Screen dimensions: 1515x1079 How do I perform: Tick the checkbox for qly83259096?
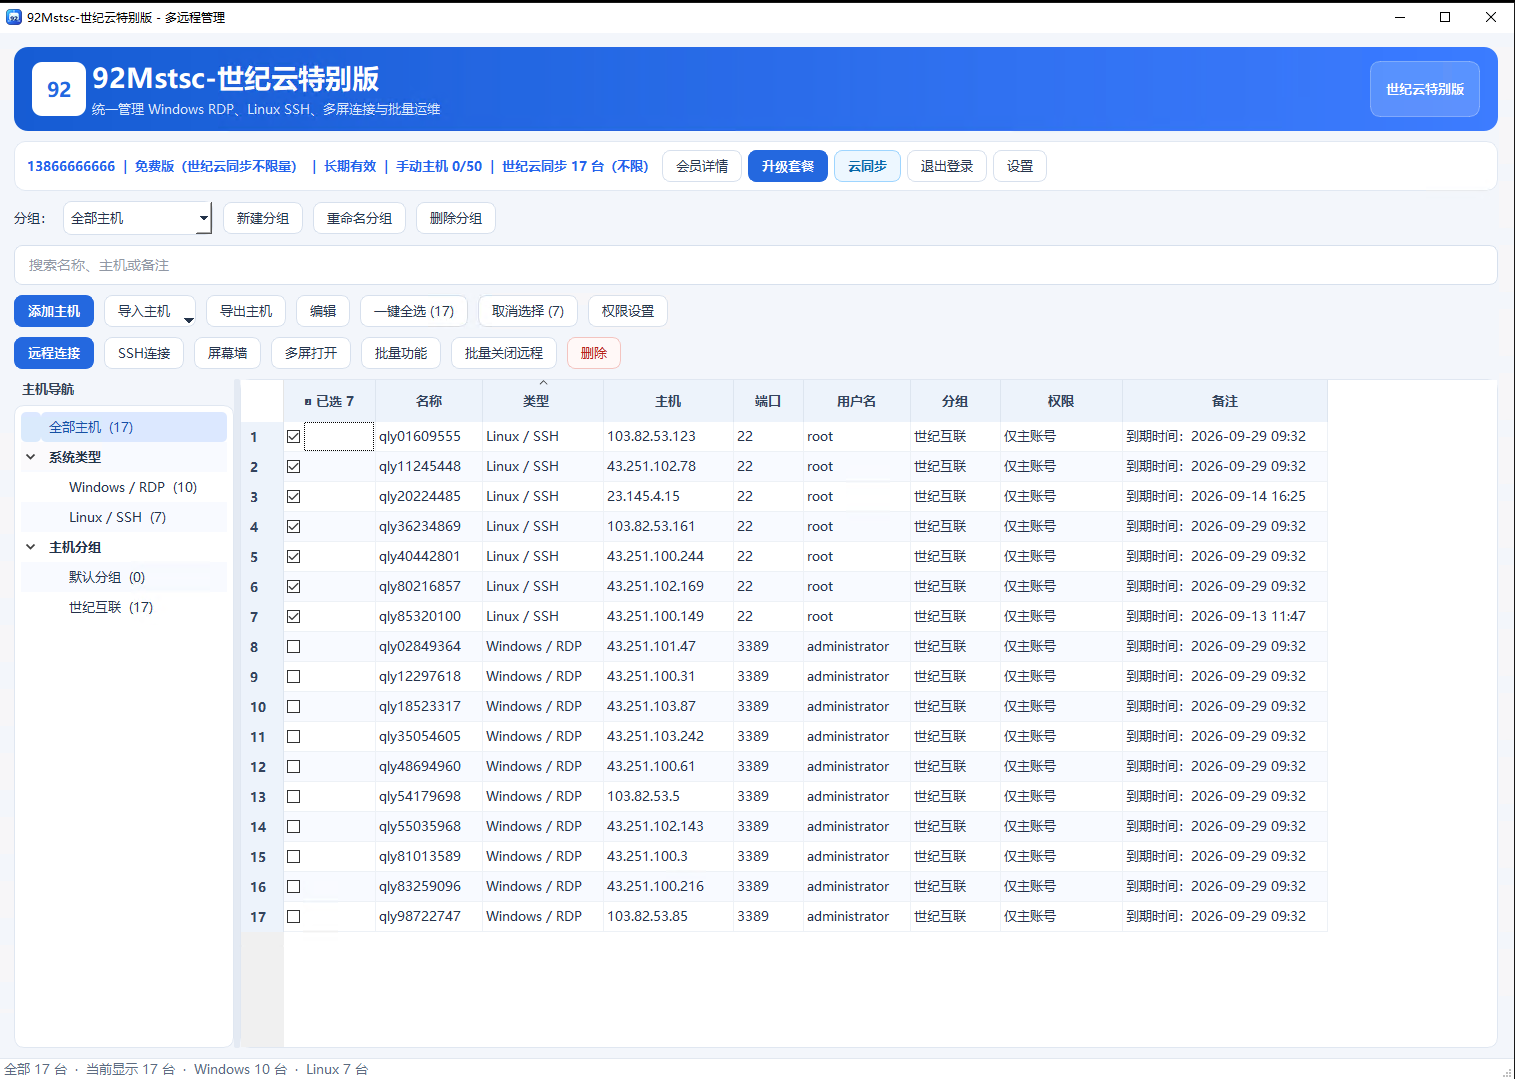pos(293,886)
